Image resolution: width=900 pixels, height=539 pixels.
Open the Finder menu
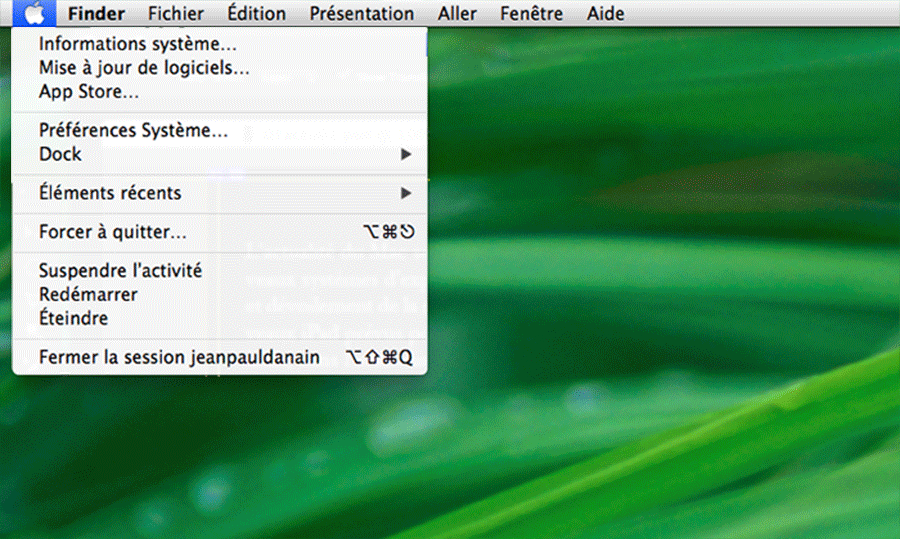point(96,14)
